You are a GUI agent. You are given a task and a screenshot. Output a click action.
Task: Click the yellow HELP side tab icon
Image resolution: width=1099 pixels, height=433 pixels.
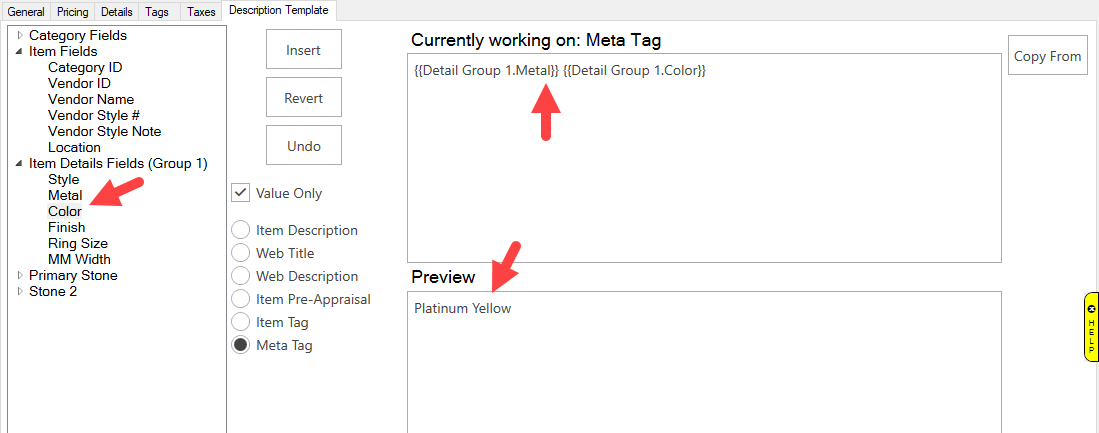click(1091, 327)
